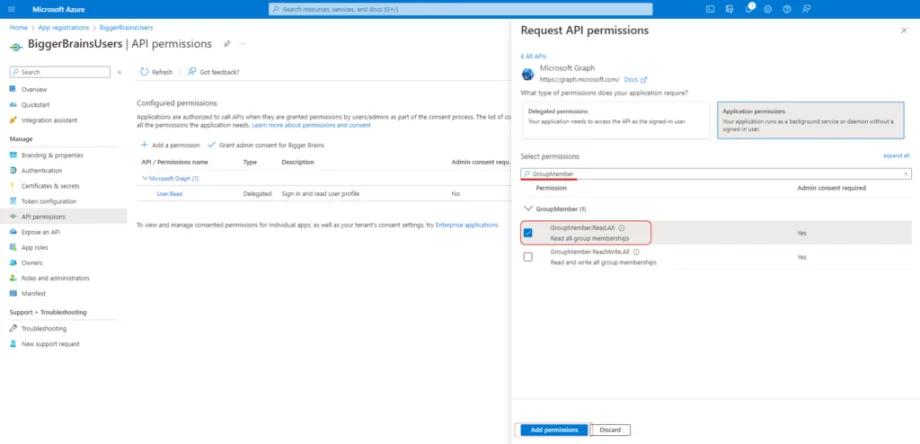Click Got feedback? in toolbar
Viewport: 920px width, 444px height.
pos(214,72)
